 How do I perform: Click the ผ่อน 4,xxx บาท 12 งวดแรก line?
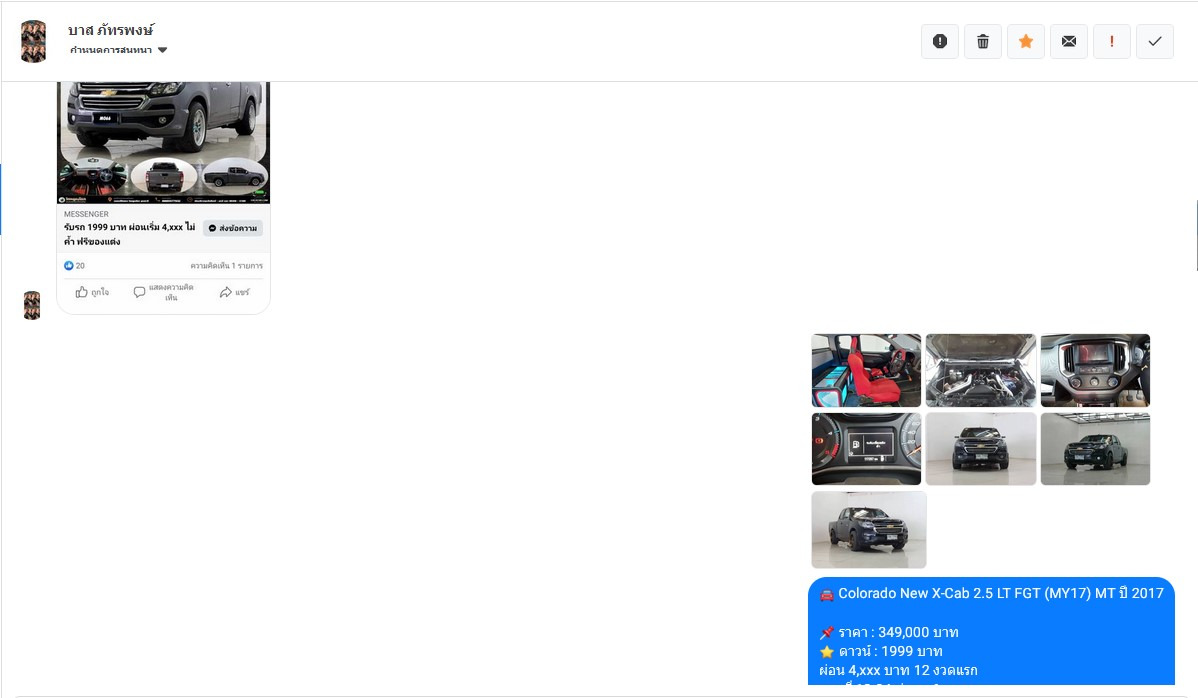click(x=898, y=671)
